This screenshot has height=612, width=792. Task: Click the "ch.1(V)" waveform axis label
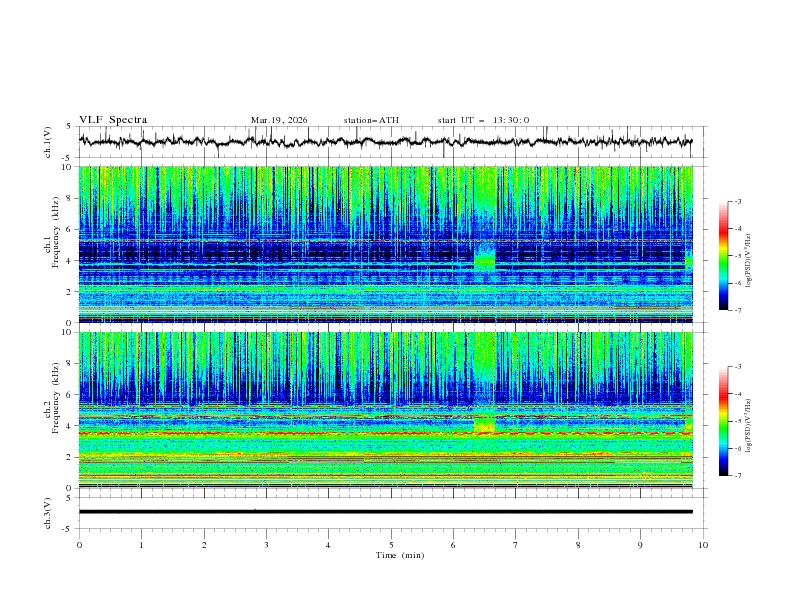point(48,142)
